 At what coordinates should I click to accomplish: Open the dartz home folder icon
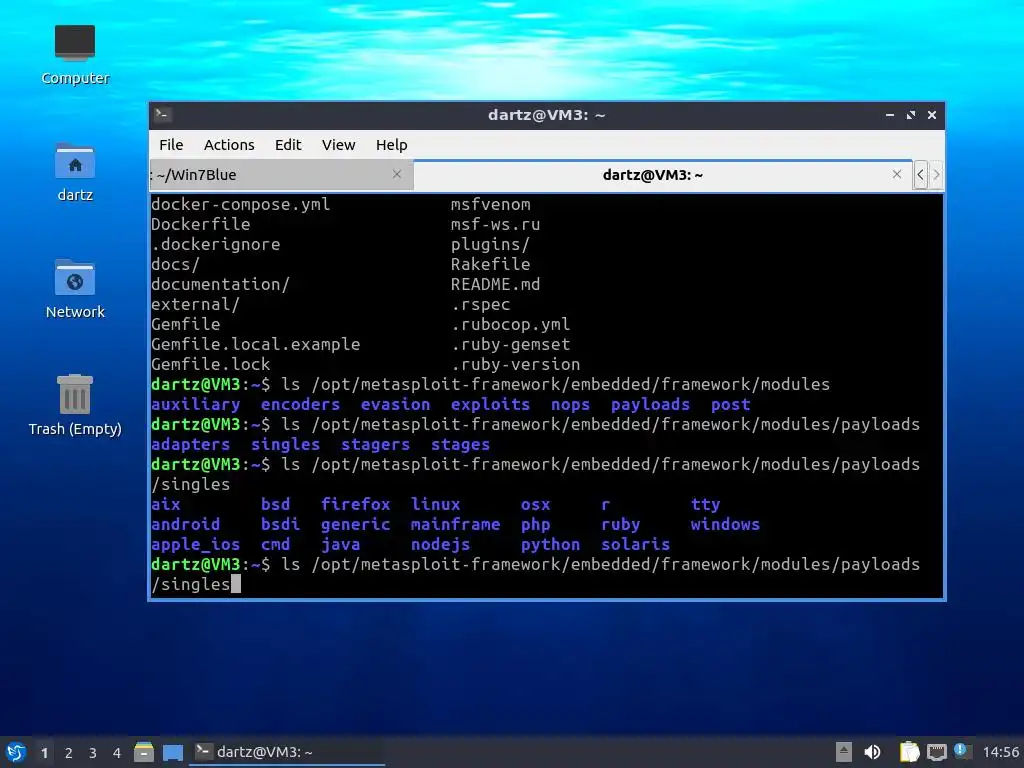click(74, 172)
